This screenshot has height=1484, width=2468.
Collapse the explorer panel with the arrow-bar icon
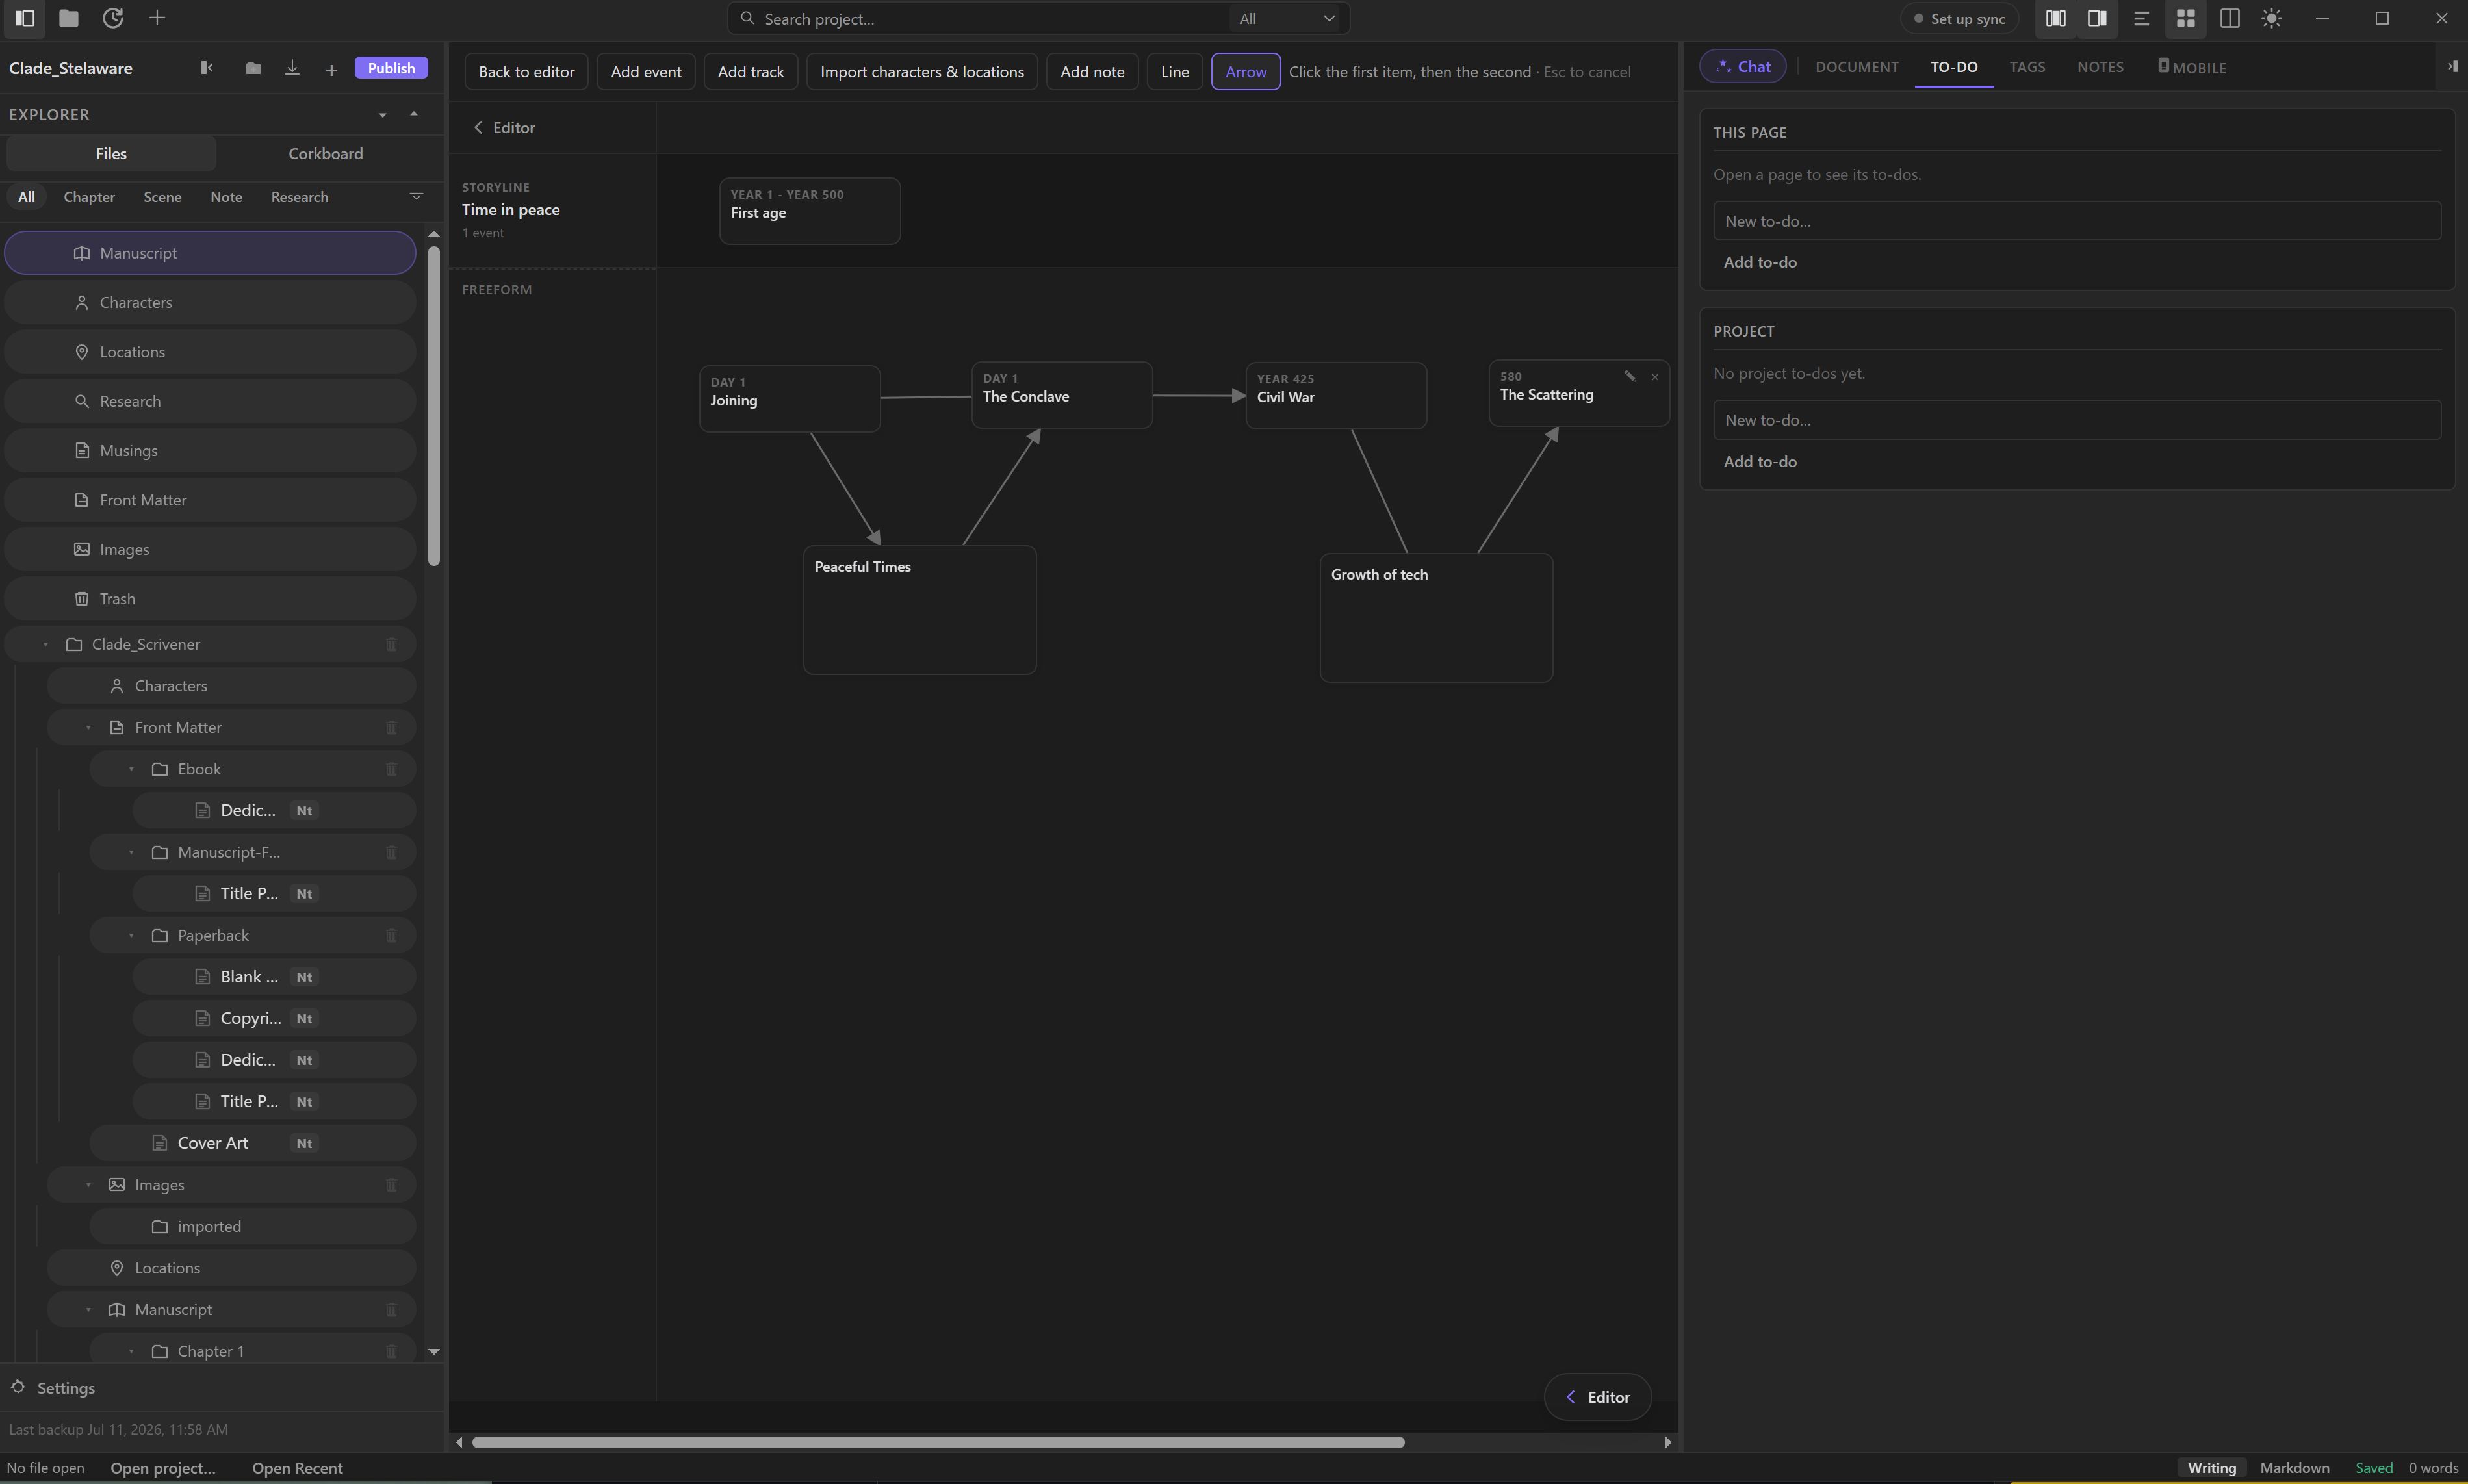[x=207, y=68]
